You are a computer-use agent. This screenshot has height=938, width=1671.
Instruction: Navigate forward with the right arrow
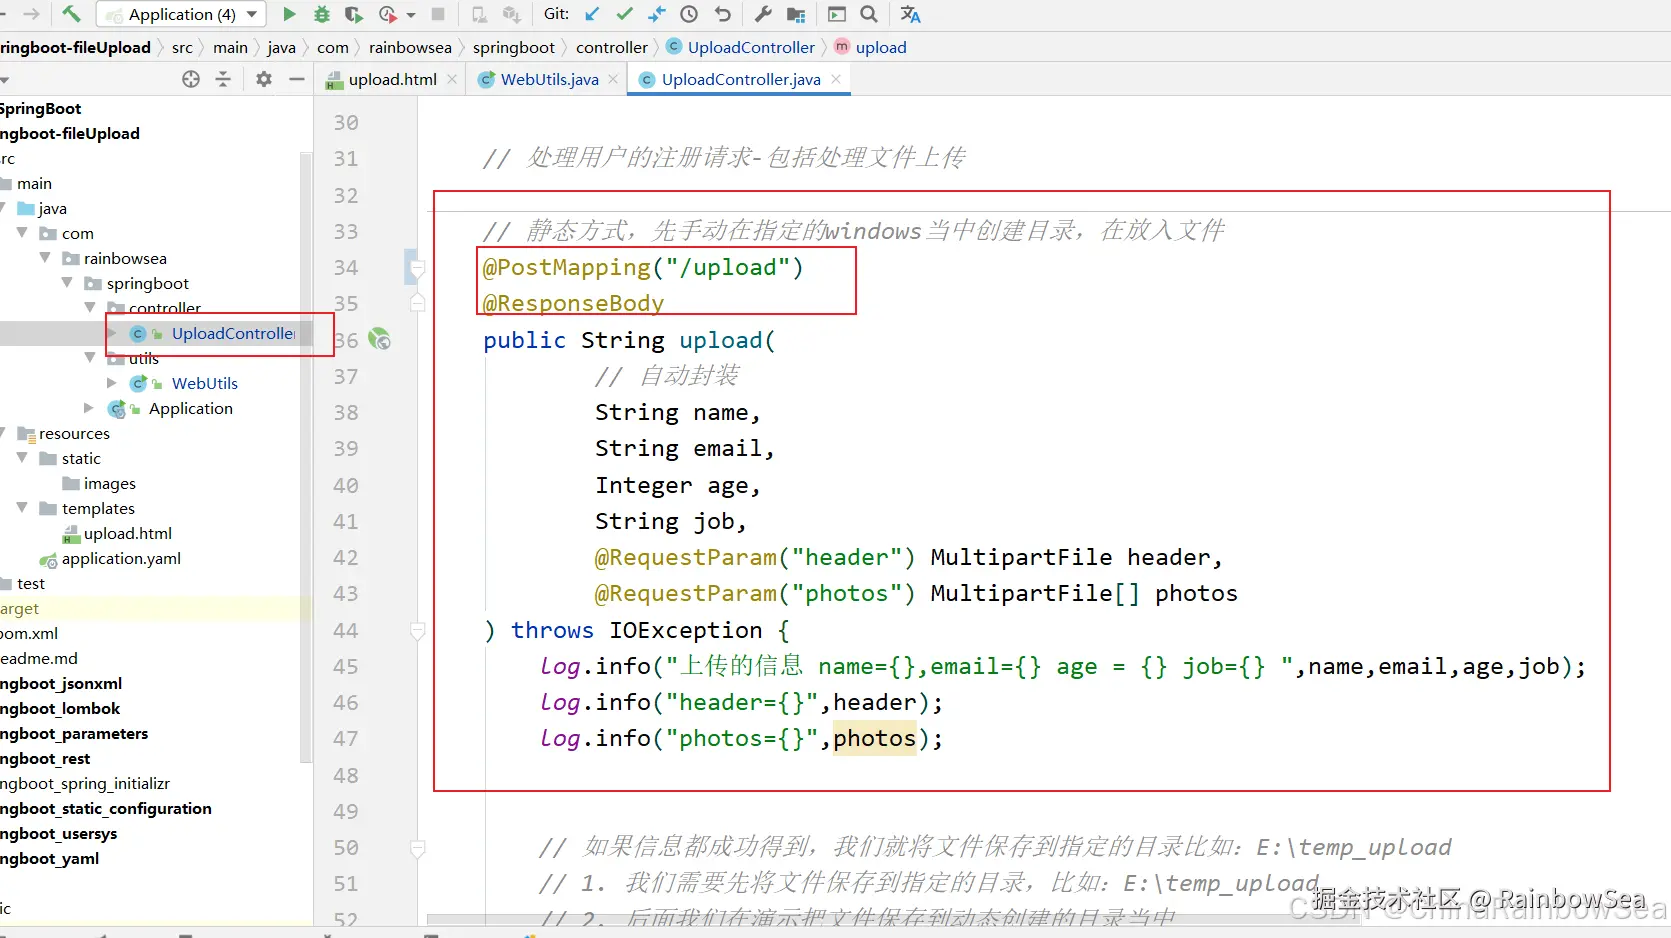31,14
